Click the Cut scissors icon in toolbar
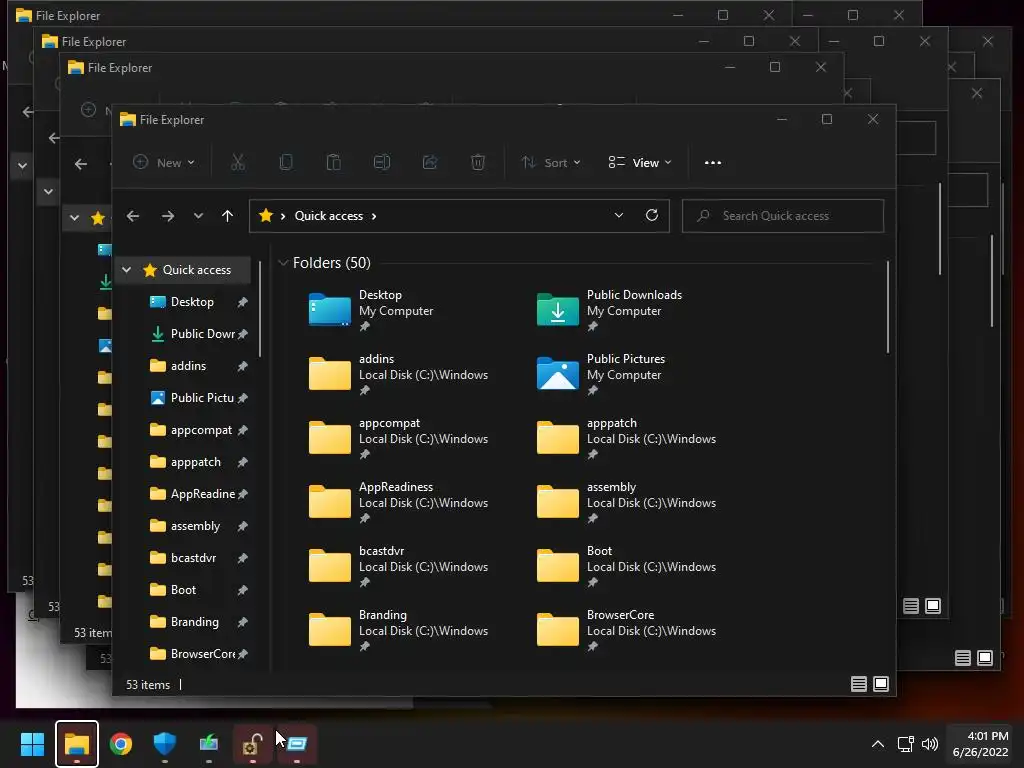This screenshot has width=1024, height=768. pos(238,162)
